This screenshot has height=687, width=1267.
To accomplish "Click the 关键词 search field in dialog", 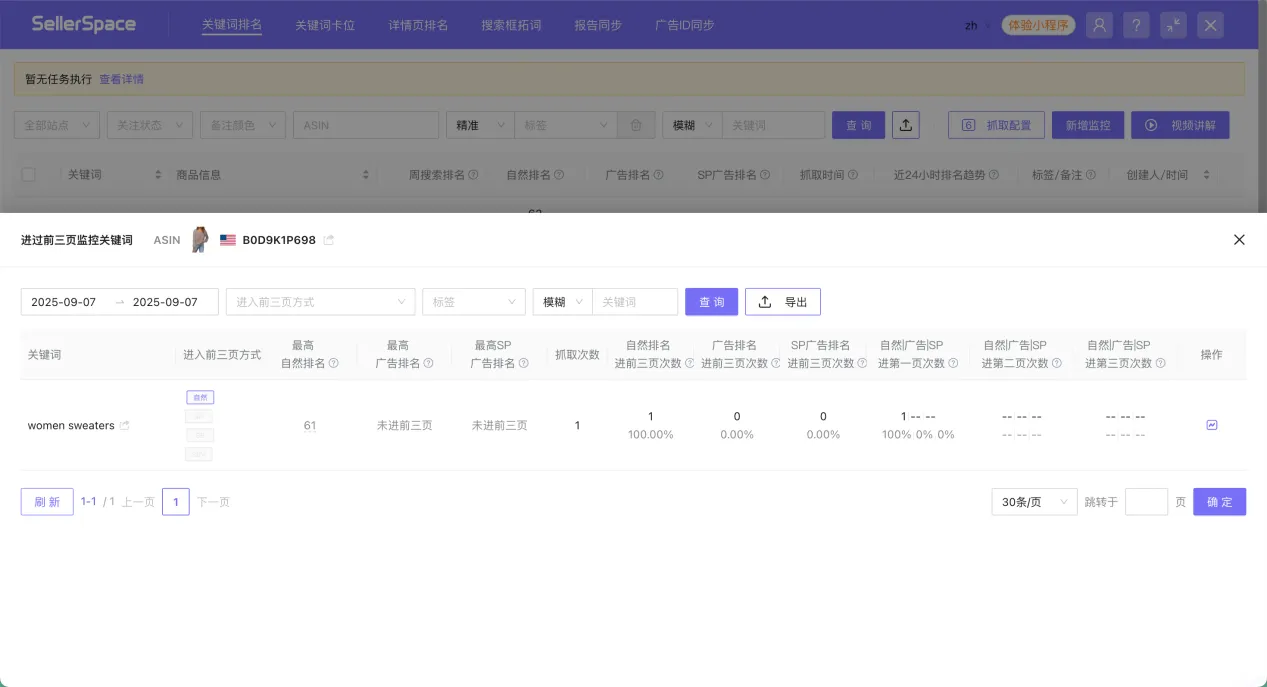I will (x=635, y=302).
